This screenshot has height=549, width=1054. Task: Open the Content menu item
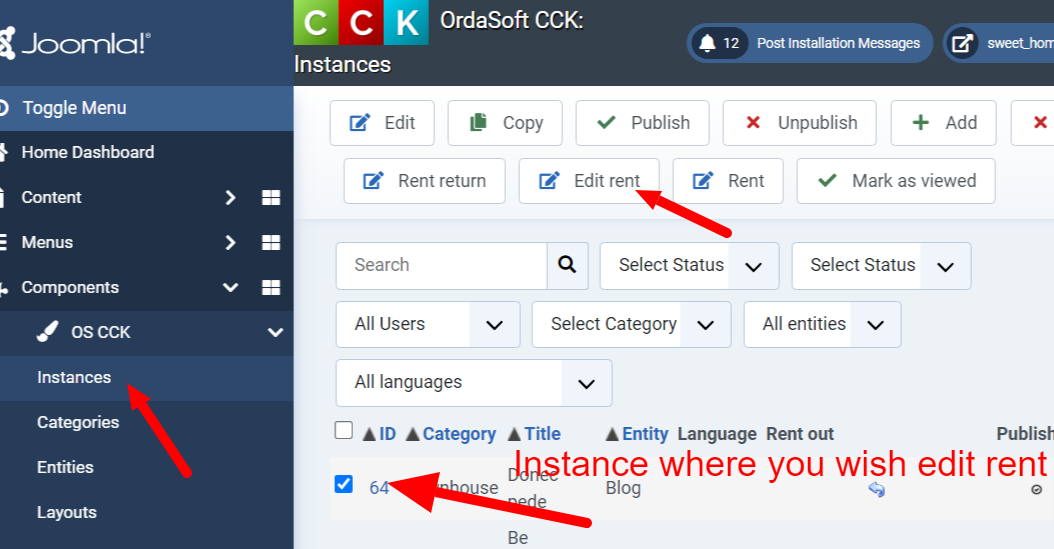[x=51, y=198]
